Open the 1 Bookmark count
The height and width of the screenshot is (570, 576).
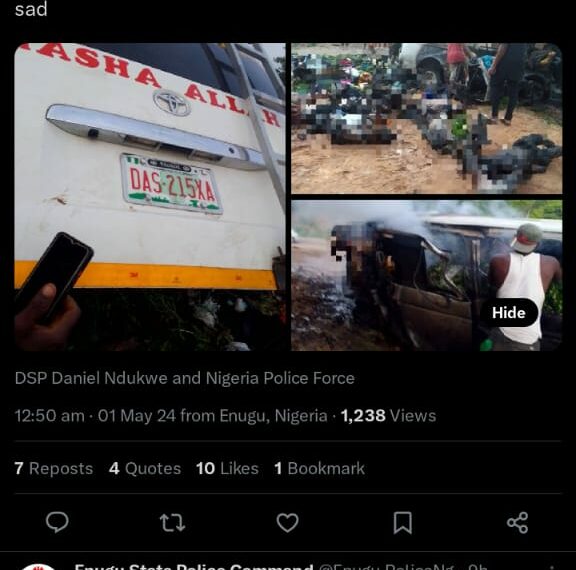click(x=320, y=468)
